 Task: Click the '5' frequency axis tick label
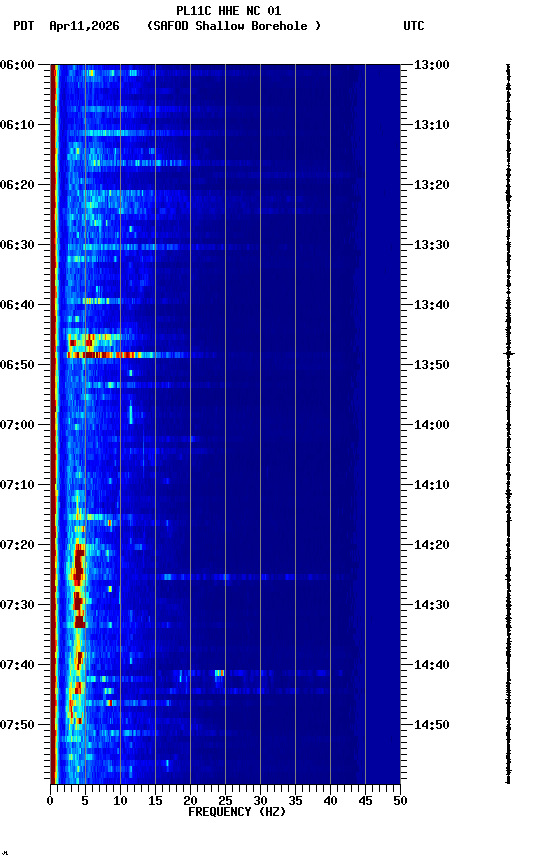point(85,801)
